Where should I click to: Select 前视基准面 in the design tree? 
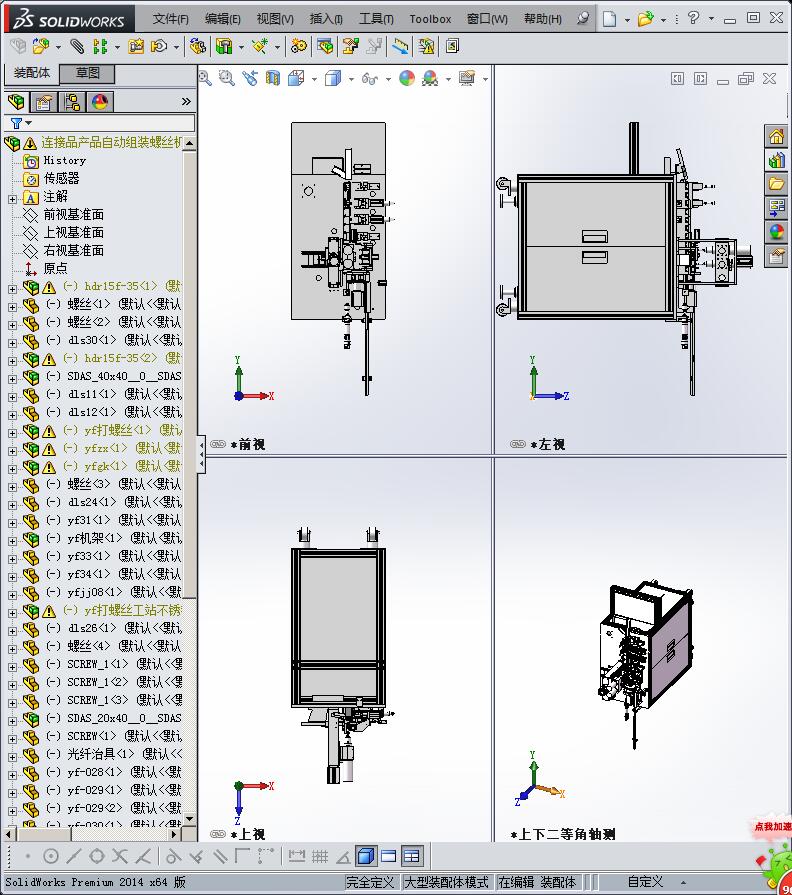(74, 215)
